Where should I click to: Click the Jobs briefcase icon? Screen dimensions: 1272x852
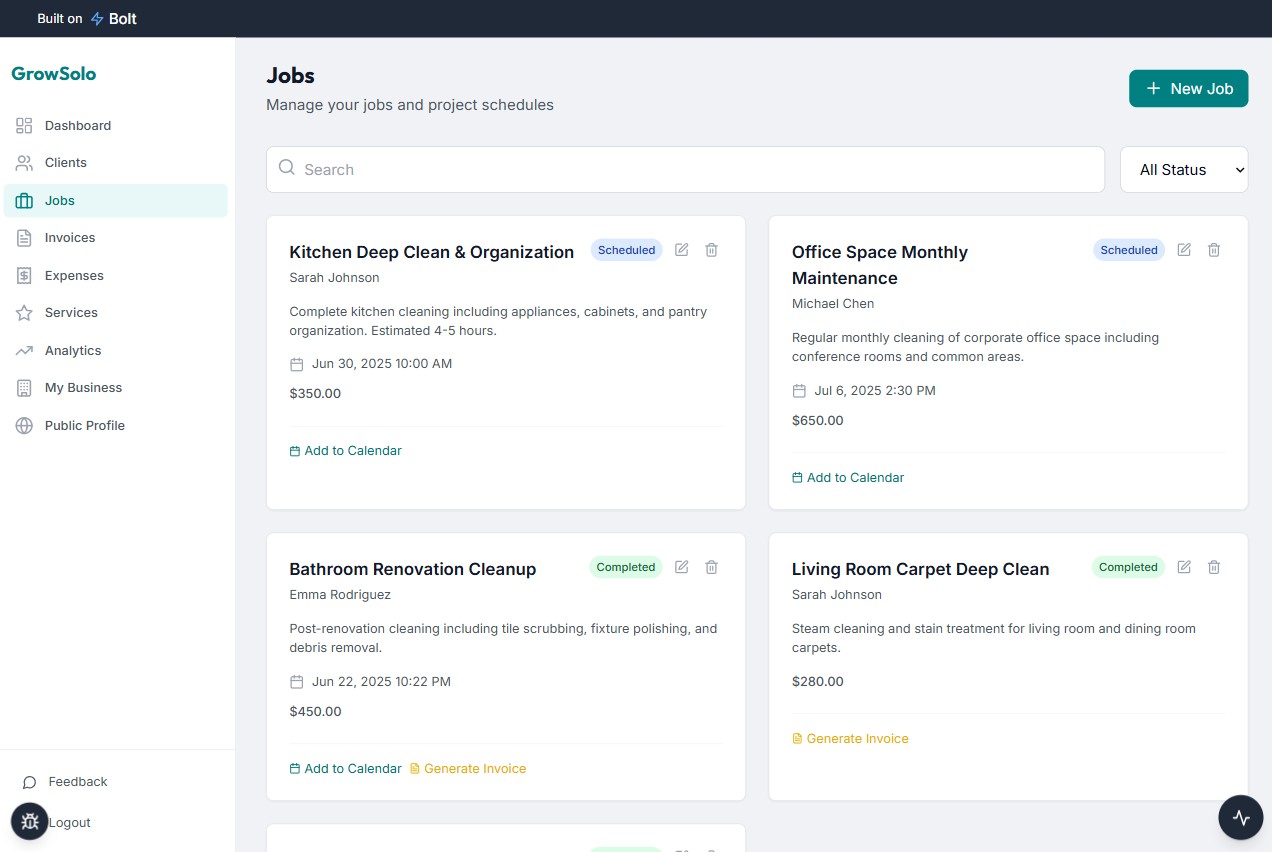coord(24,200)
